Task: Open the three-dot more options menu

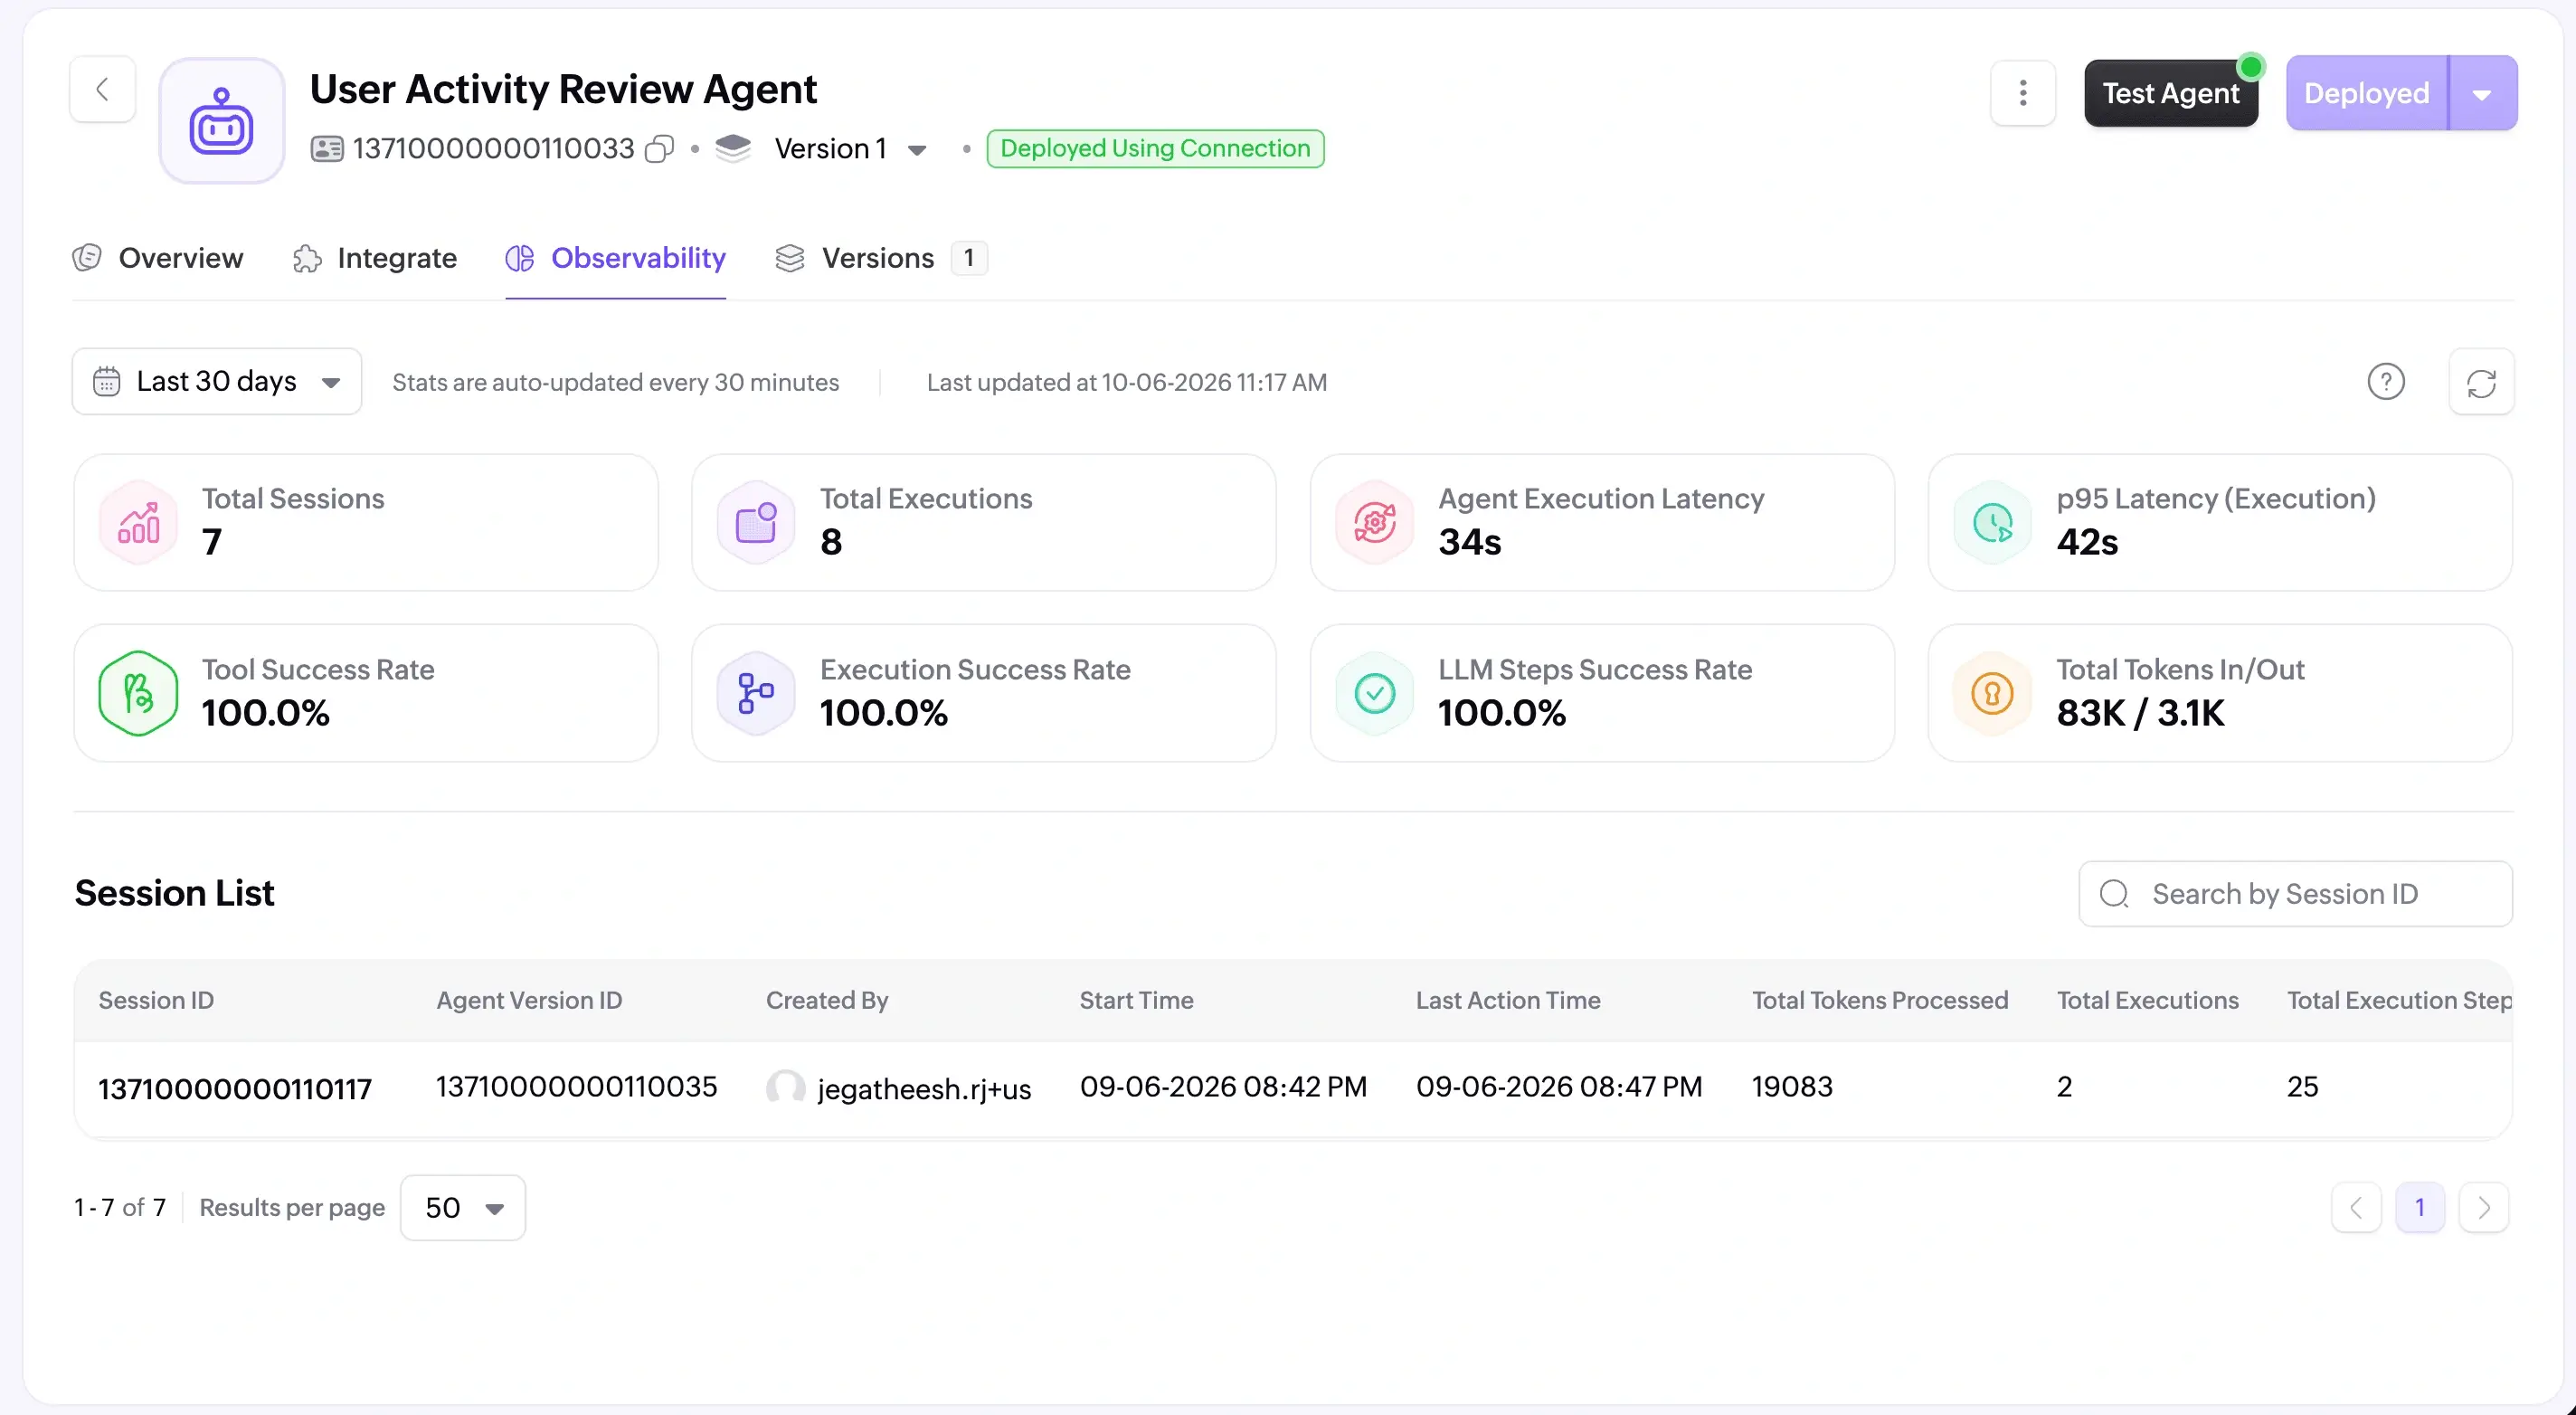Action: 2023,93
